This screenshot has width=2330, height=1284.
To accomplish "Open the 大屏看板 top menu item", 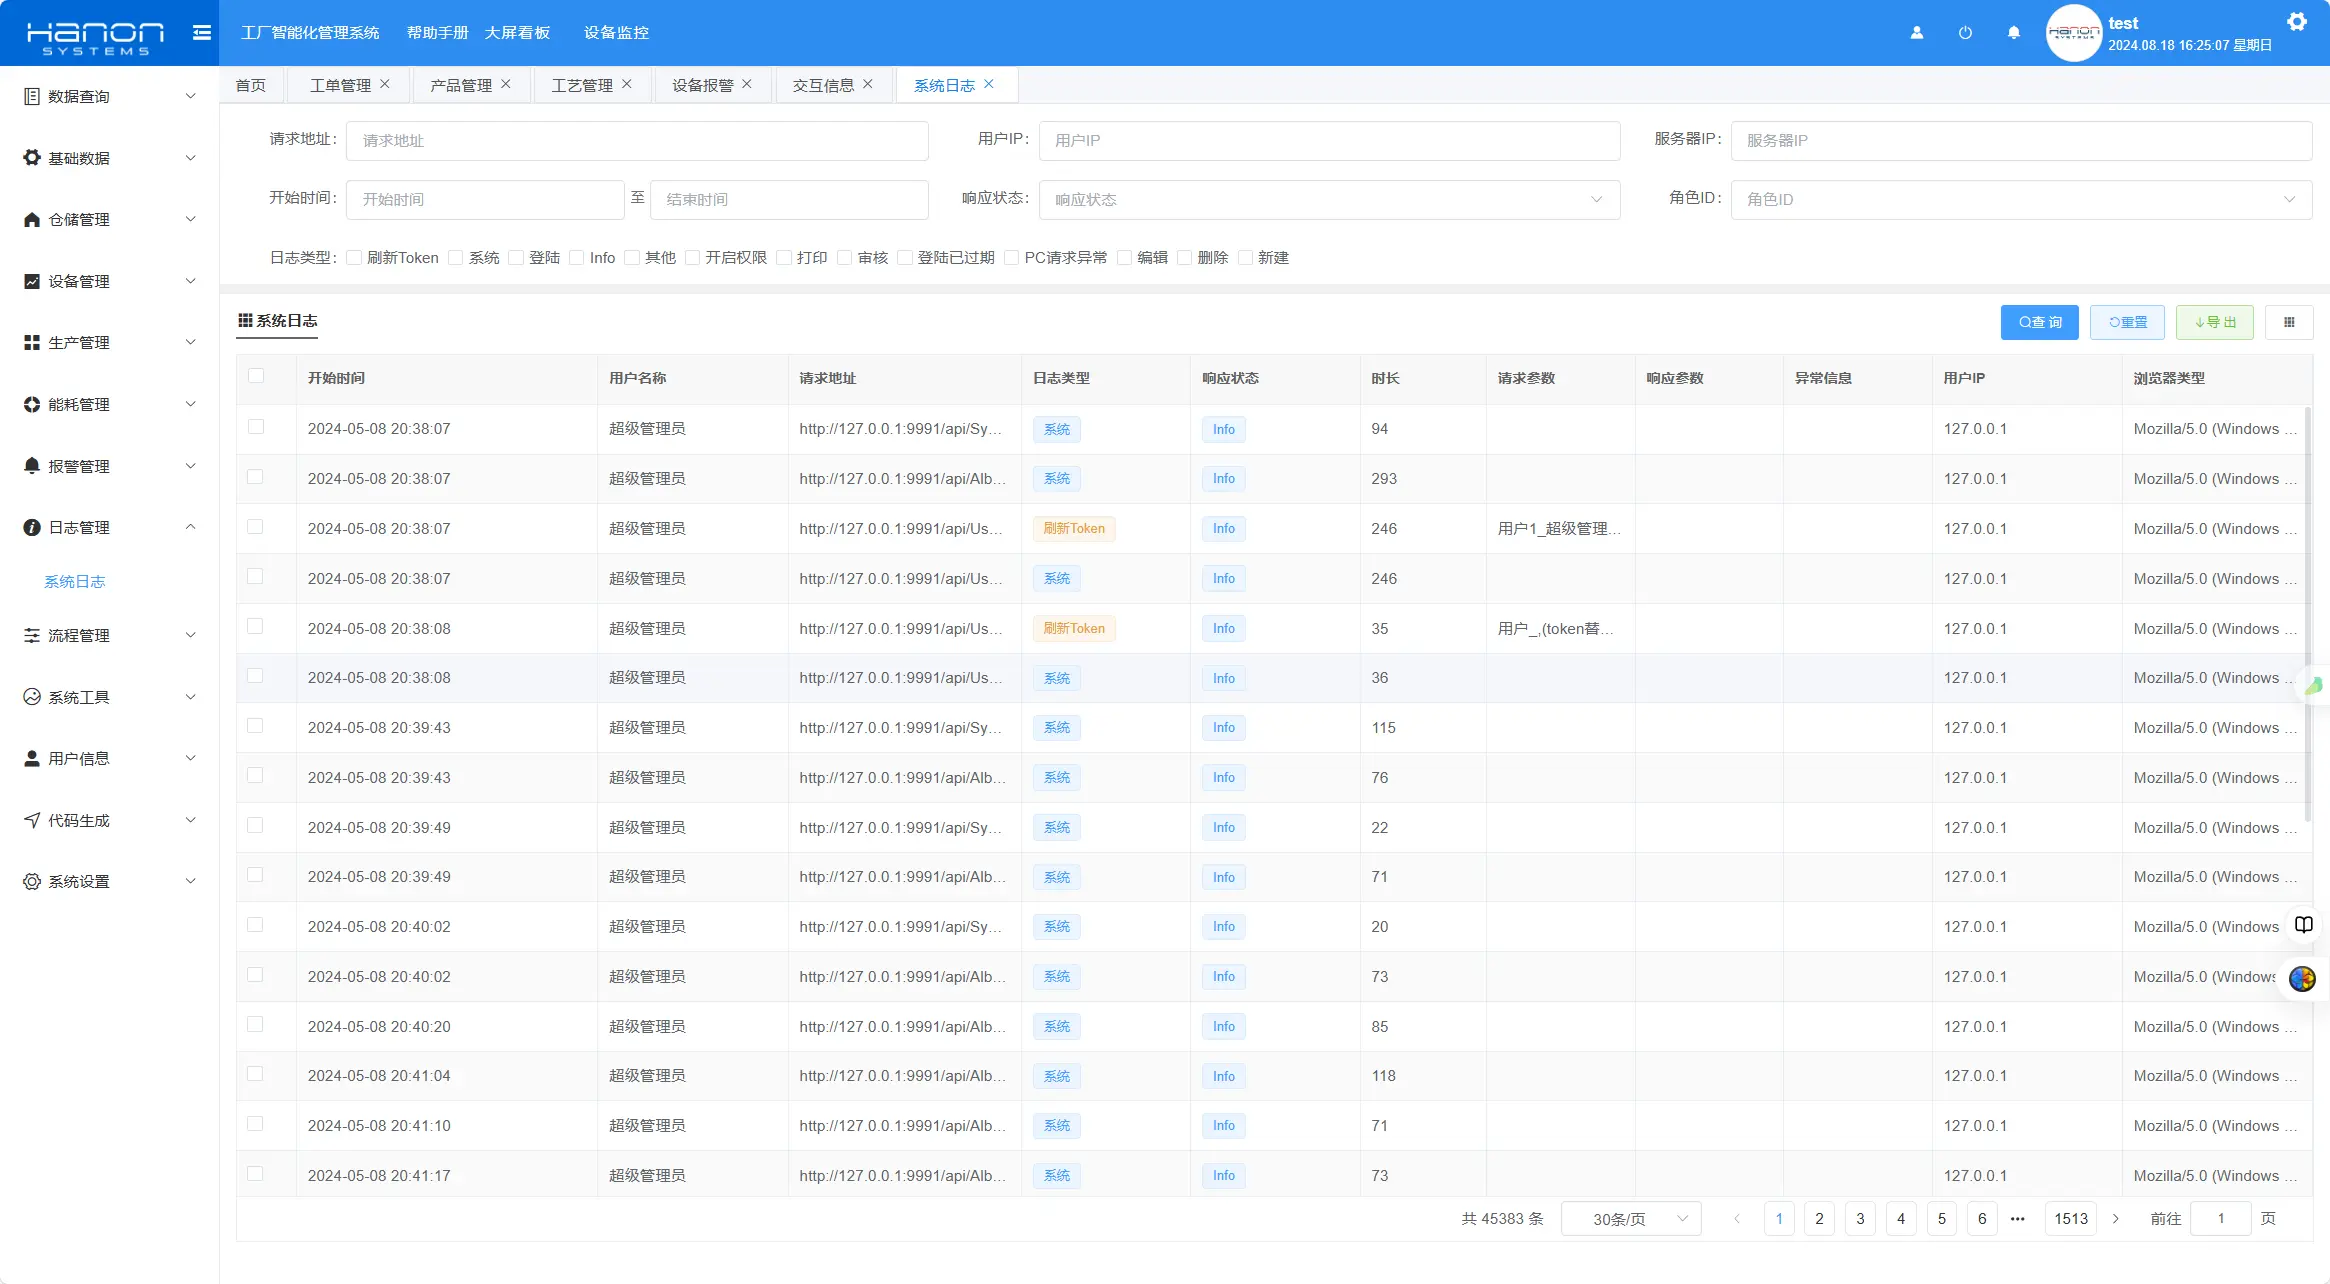I will tap(517, 33).
